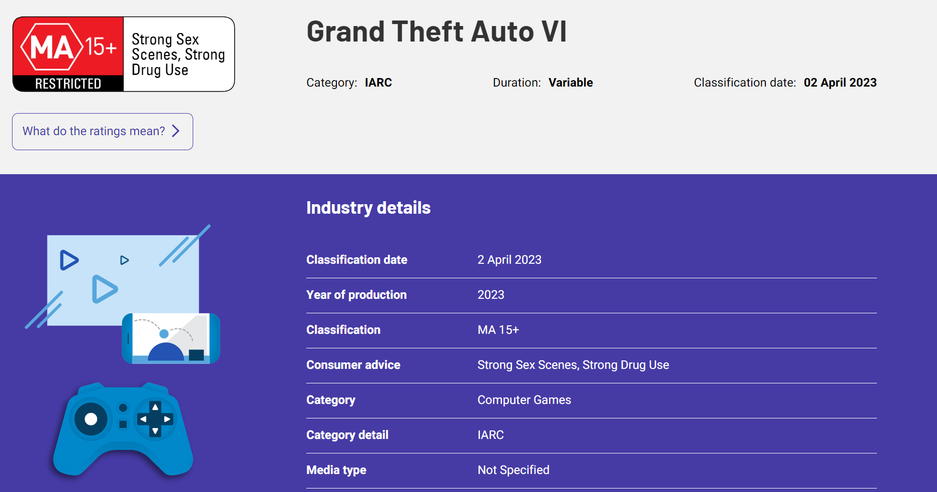Click the dark blue outlined play triangle
Image resolution: width=937 pixels, height=492 pixels.
[68, 260]
